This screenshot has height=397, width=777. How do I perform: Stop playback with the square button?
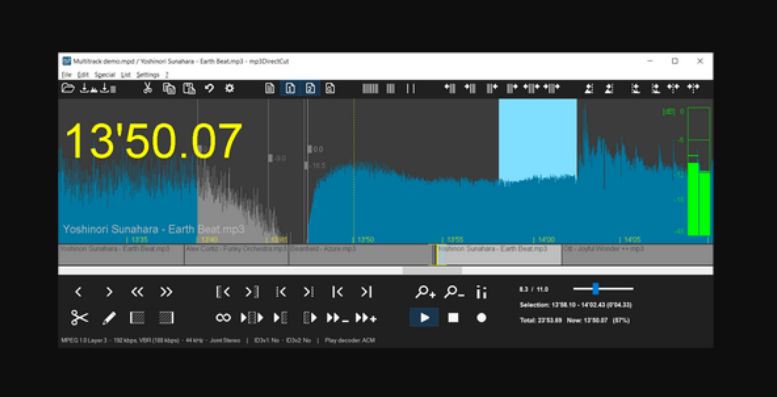point(453,318)
